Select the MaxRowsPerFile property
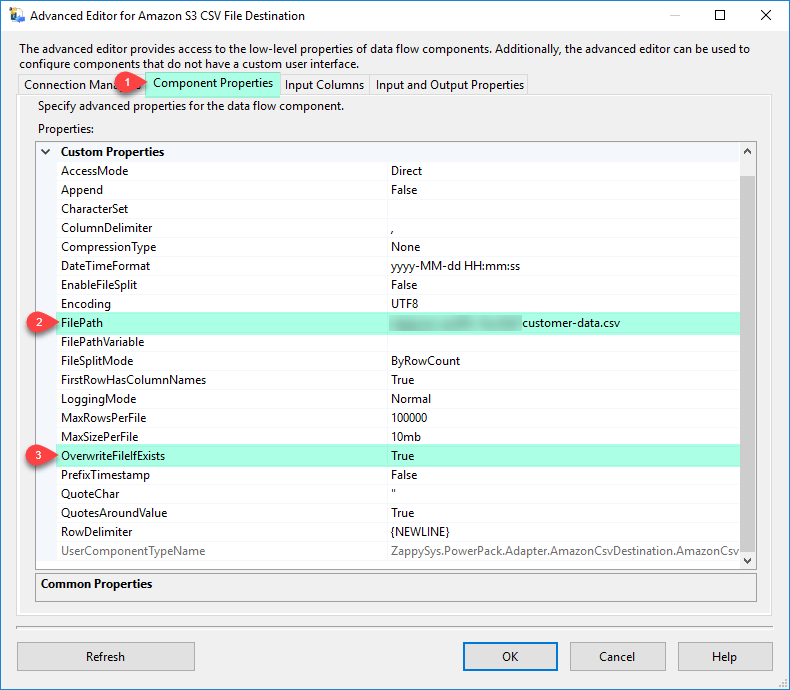The width and height of the screenshot is (790, 690). [x=104, y=418]
